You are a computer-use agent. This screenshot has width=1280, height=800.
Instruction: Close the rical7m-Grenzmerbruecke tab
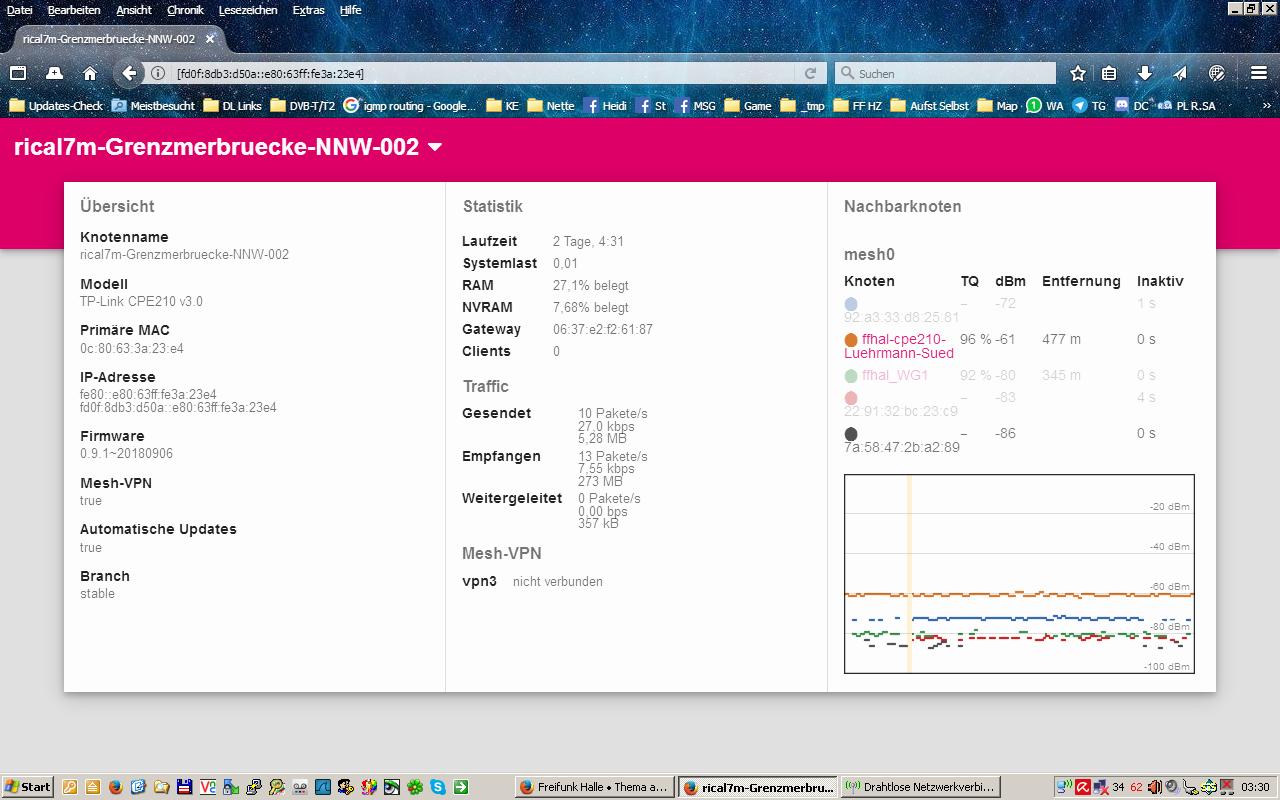pyautogui.click(x=210, y=39)
